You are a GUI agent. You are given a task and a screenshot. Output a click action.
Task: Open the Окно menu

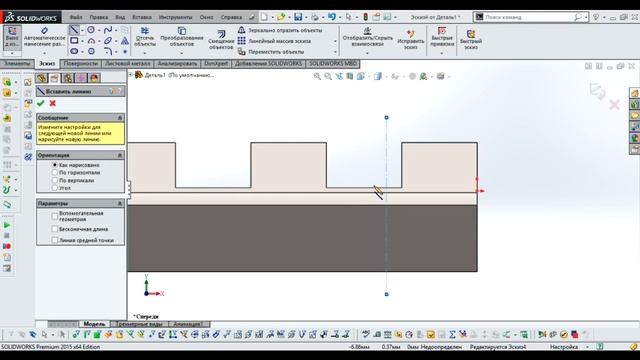(x=207, y=17)
